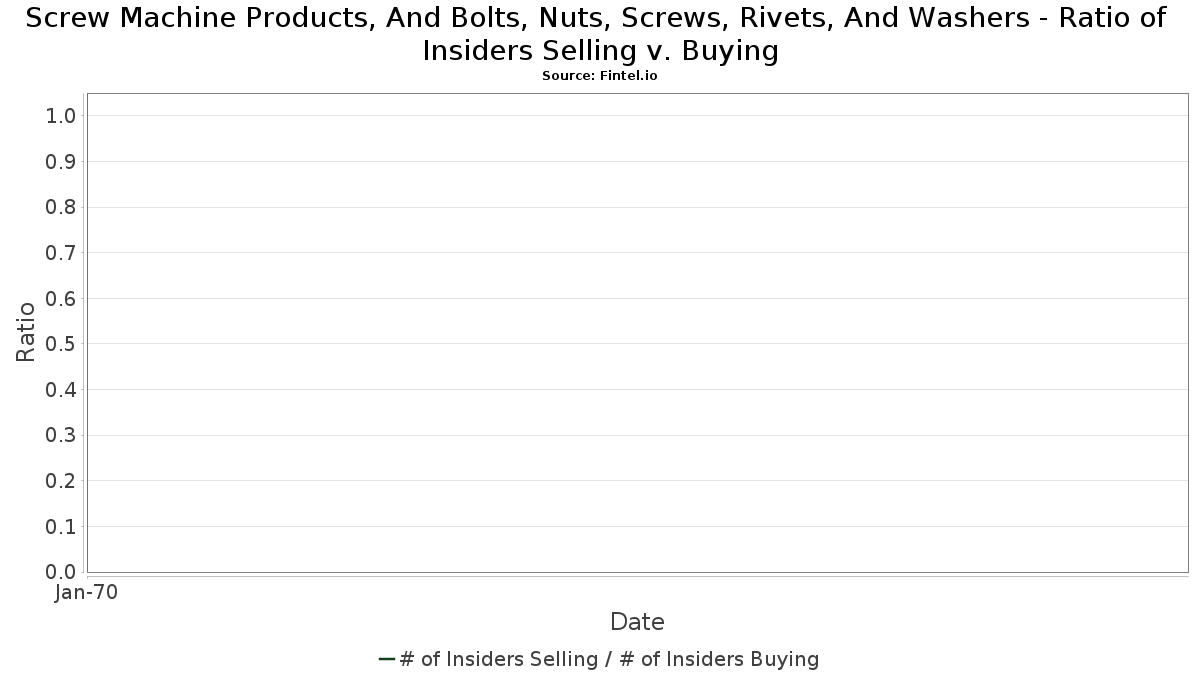Screen dimensions: 1200x675
Task: Click the empty chart plot area
Action: (x=637, y=333)
